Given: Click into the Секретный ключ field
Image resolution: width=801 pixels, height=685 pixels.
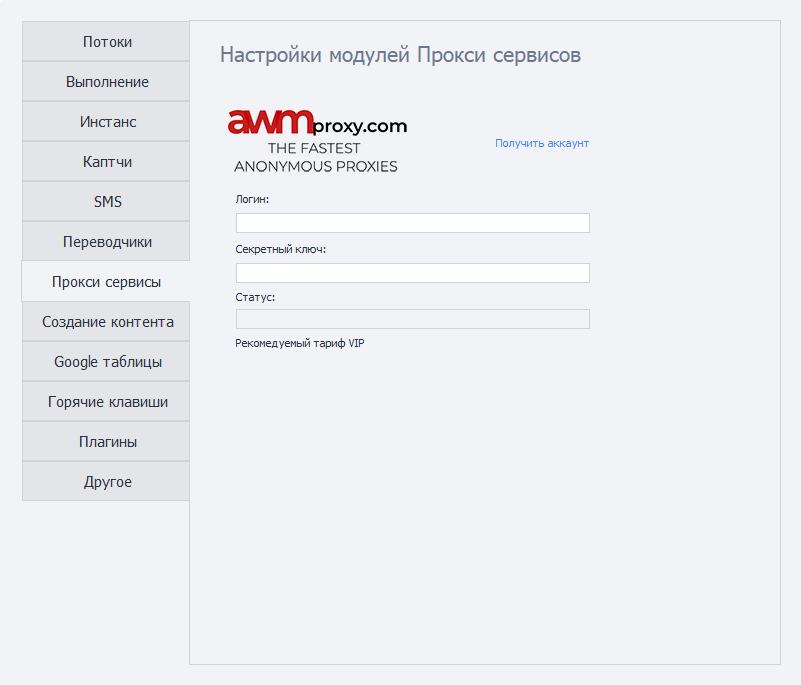Looking at the screenshot, I should 412,273.
